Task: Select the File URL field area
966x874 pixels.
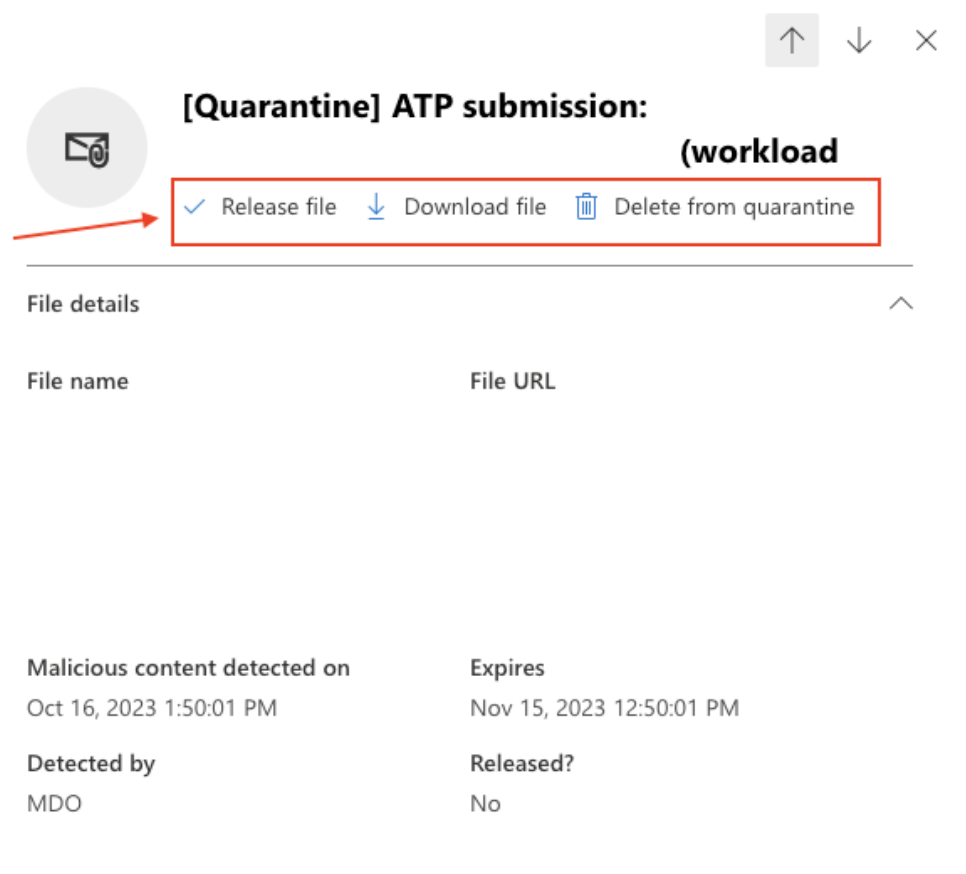Action: click(511, 381)
